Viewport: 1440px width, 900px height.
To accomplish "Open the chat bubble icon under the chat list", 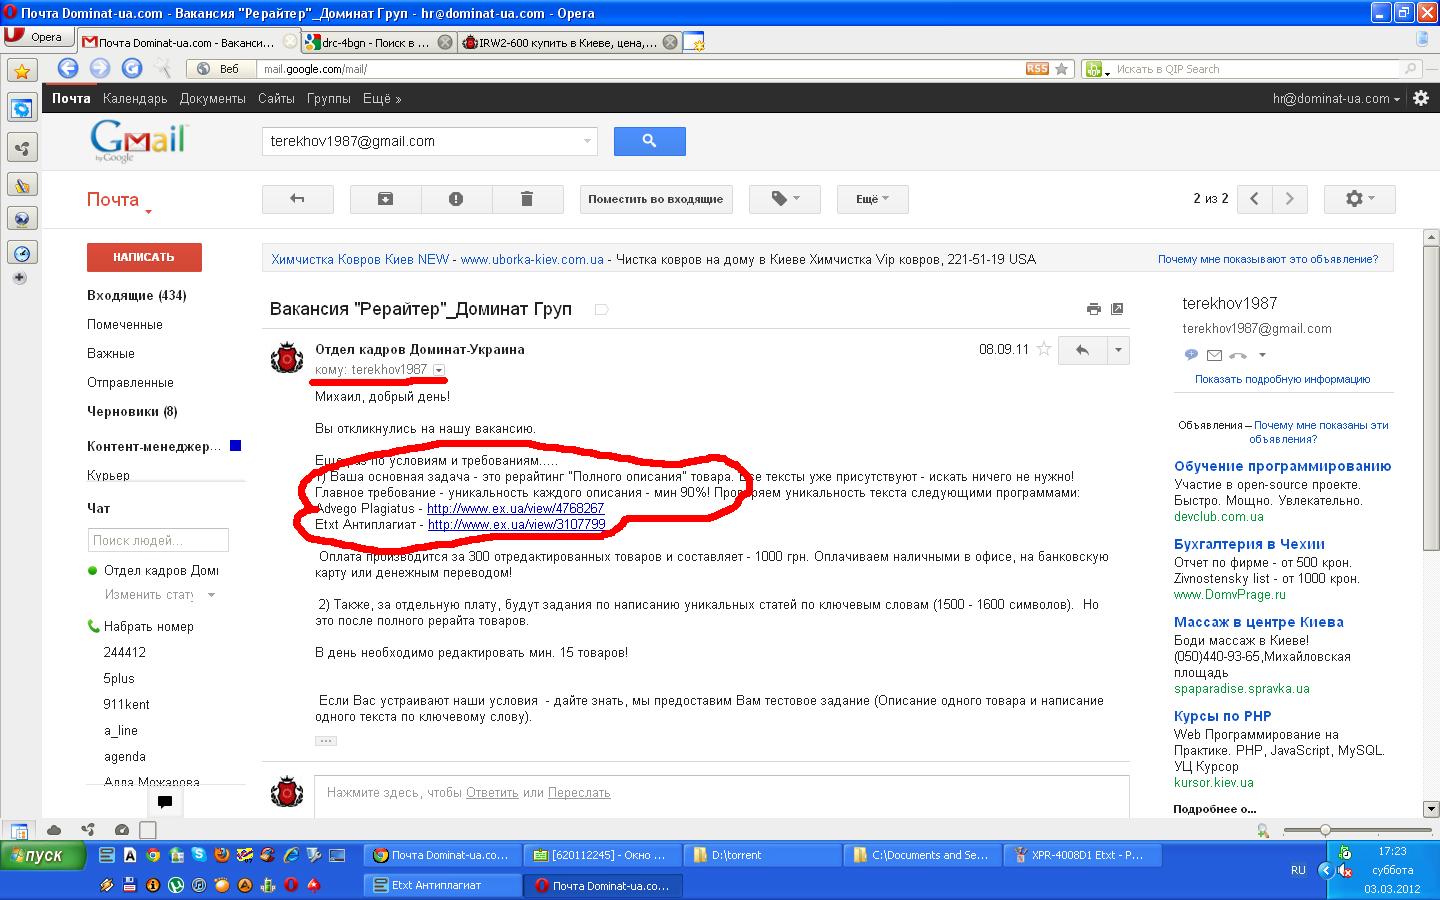I will (165, 801).
